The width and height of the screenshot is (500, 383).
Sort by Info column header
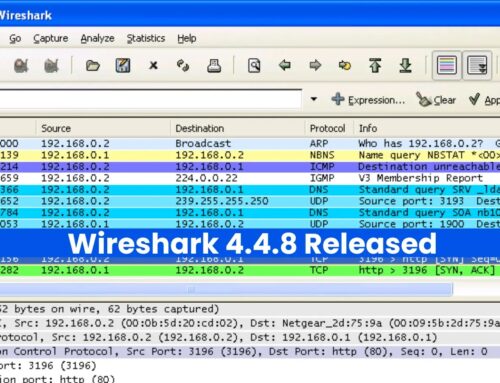tap(427, 128)
